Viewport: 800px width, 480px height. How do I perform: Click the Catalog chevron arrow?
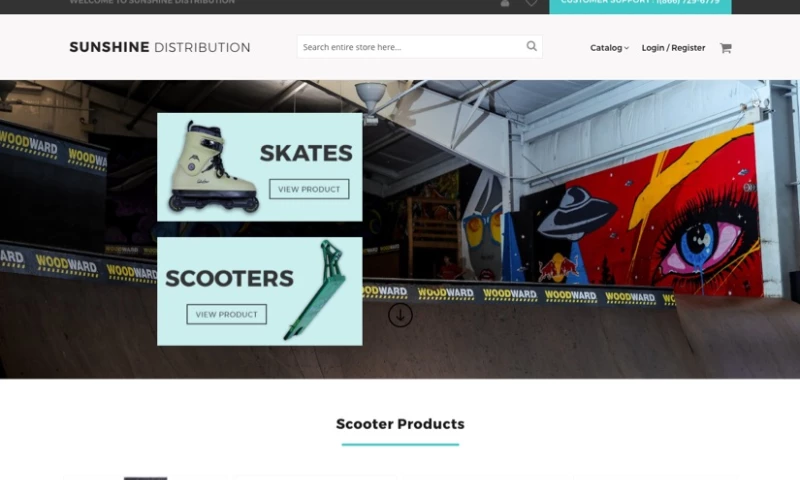(x=627, y=48)
